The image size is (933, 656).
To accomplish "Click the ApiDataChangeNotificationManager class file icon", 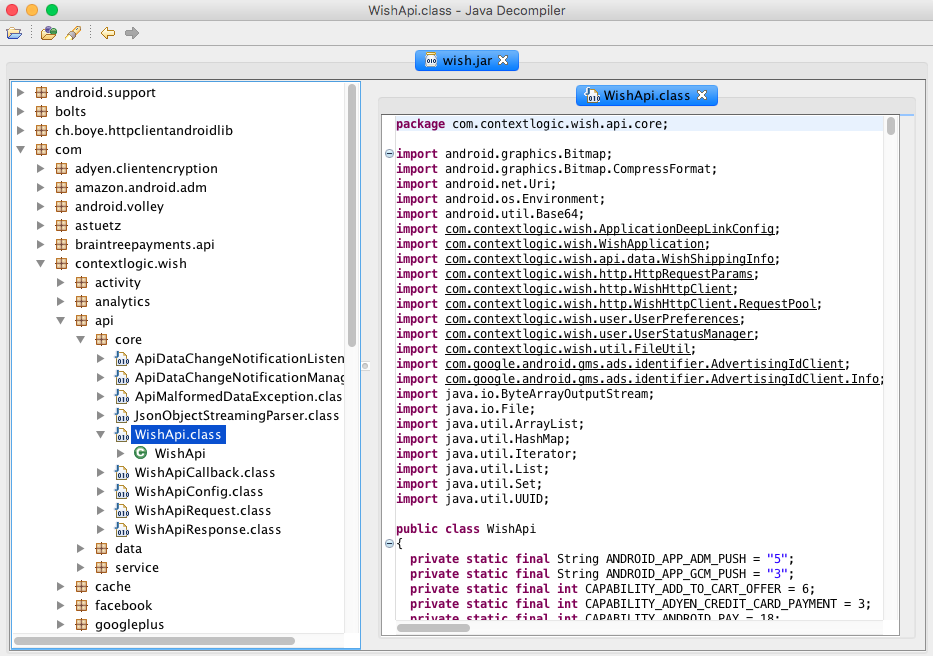I will (122, 378).
